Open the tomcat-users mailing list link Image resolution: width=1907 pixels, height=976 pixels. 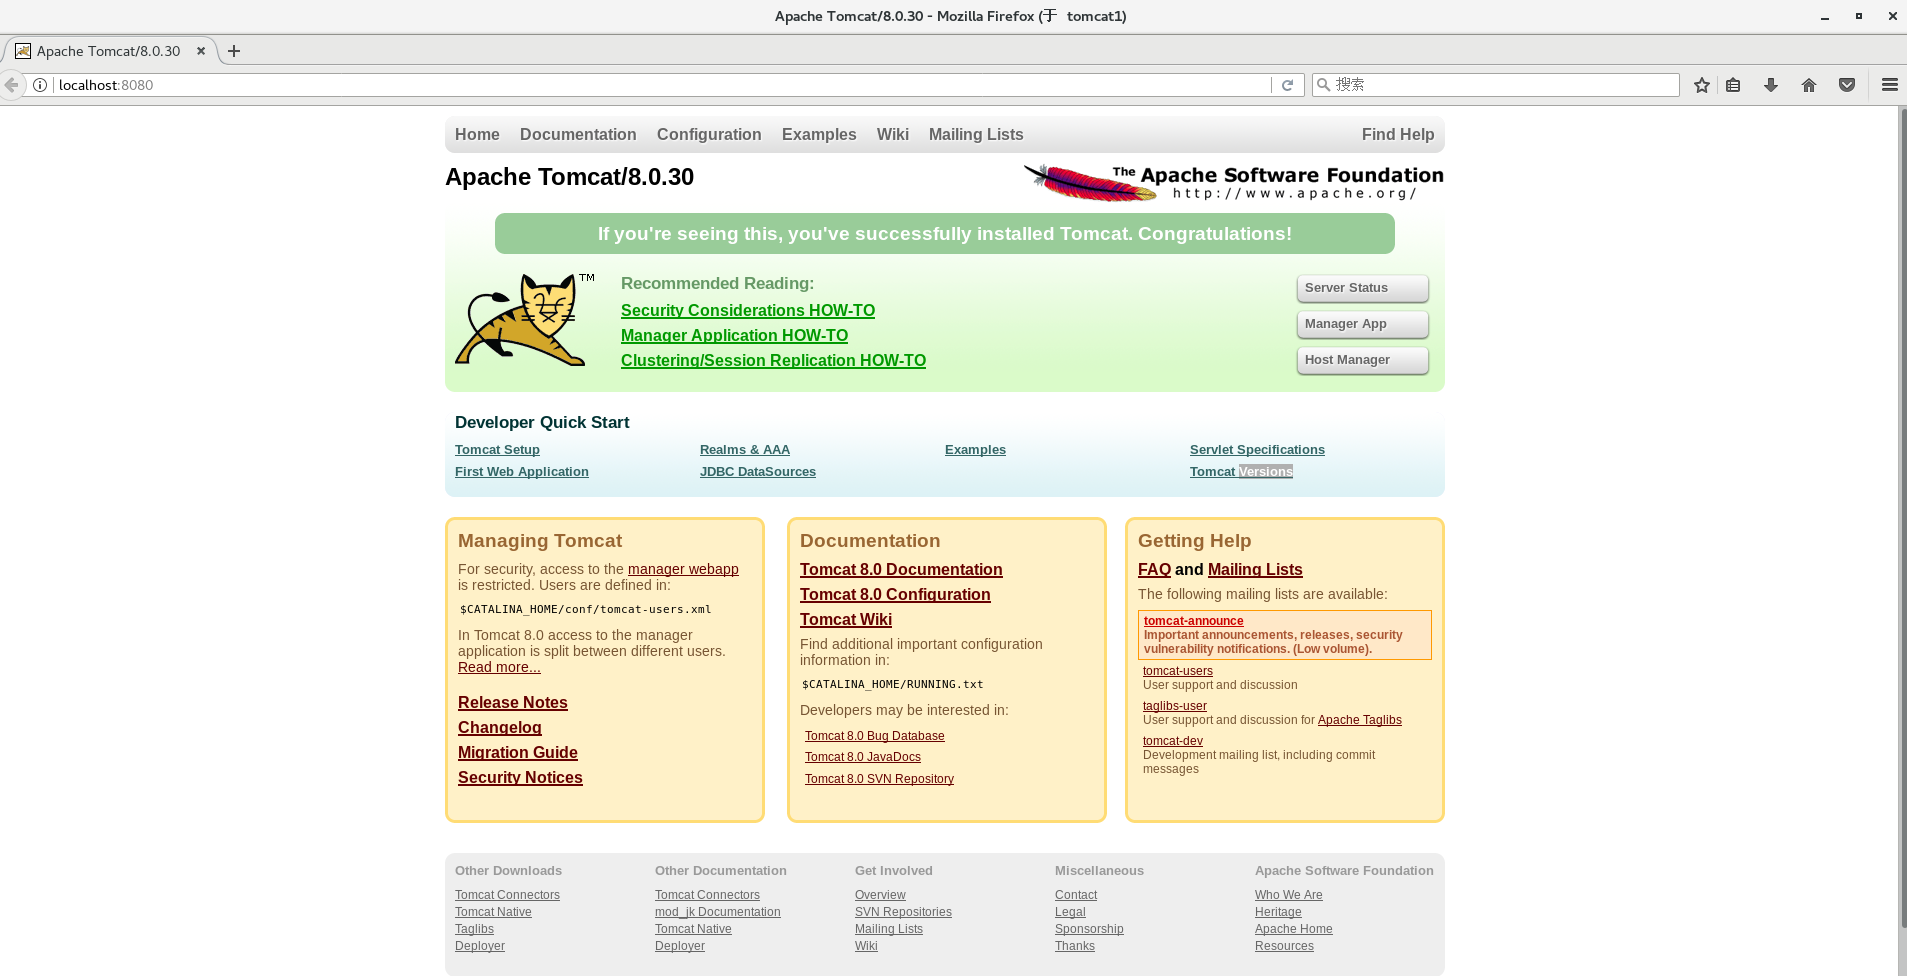pos(1178,671)
